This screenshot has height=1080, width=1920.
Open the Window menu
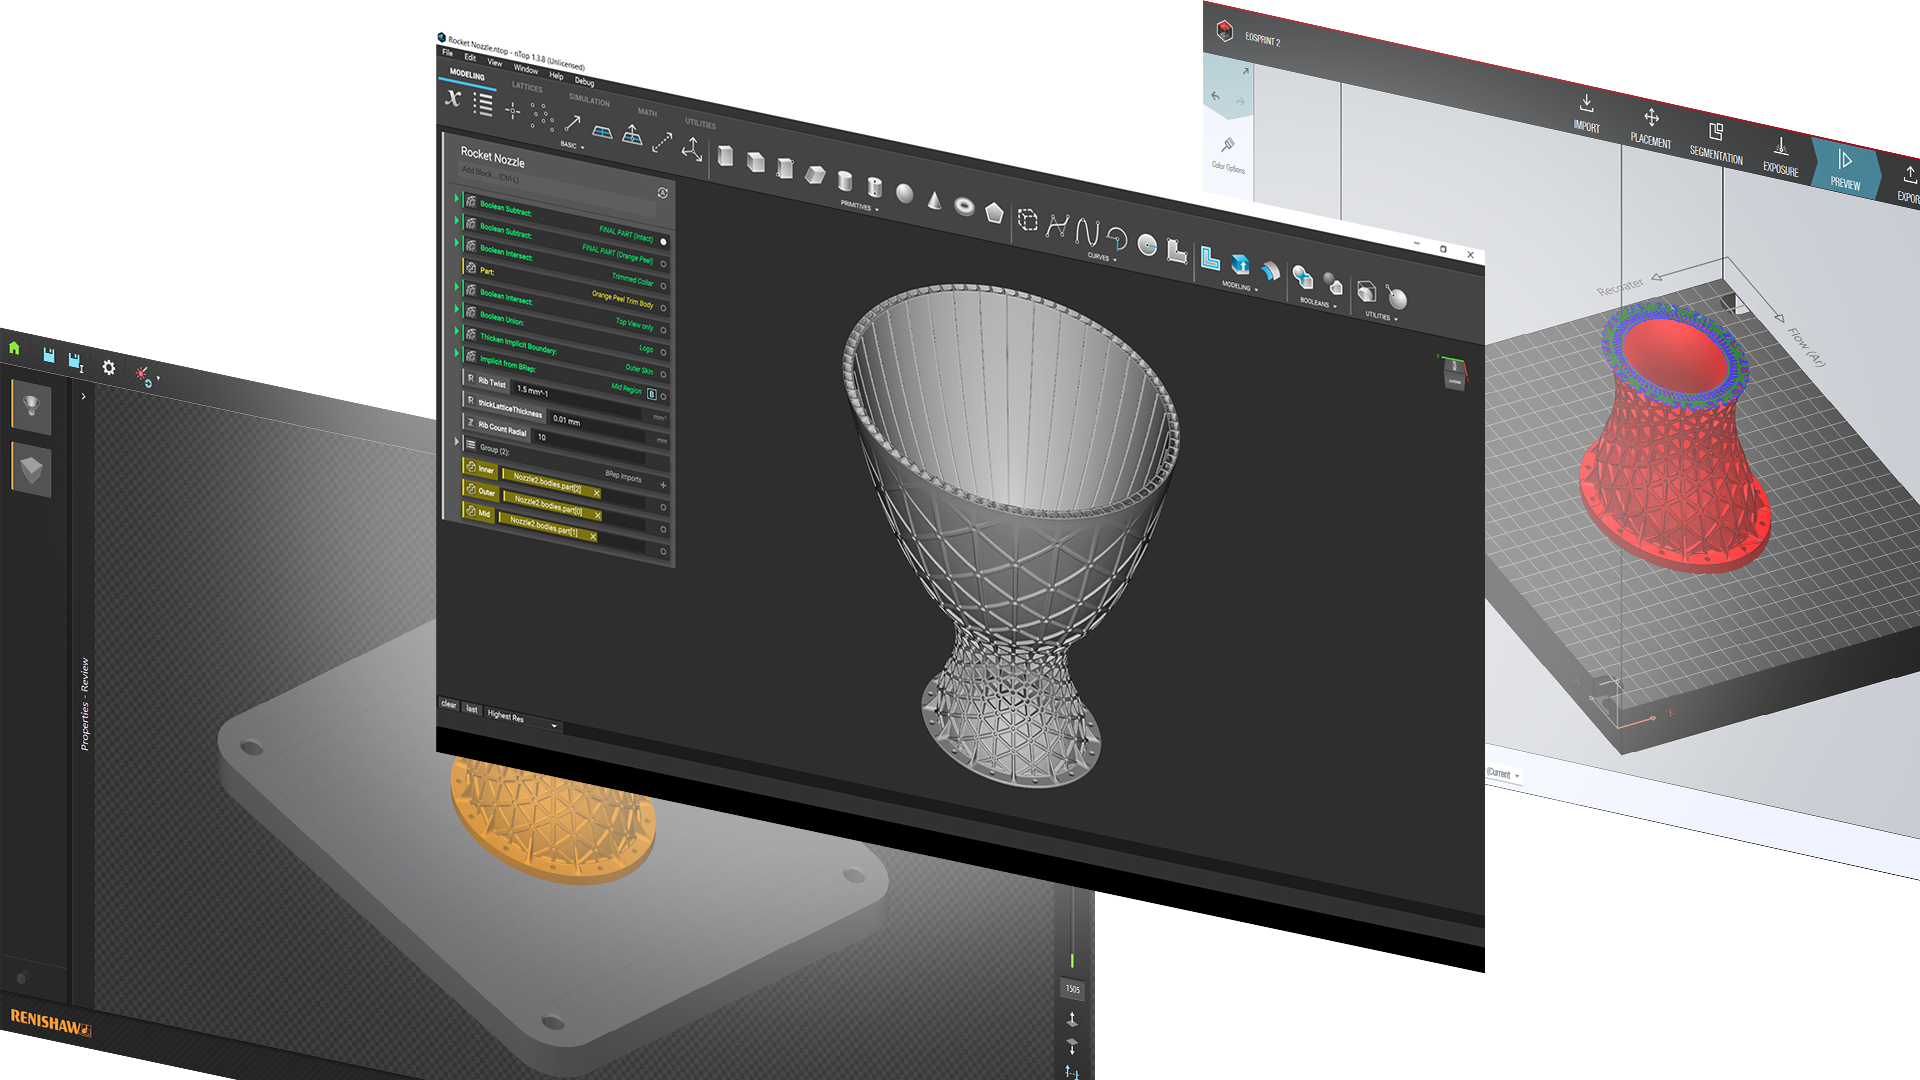[525, 69]
